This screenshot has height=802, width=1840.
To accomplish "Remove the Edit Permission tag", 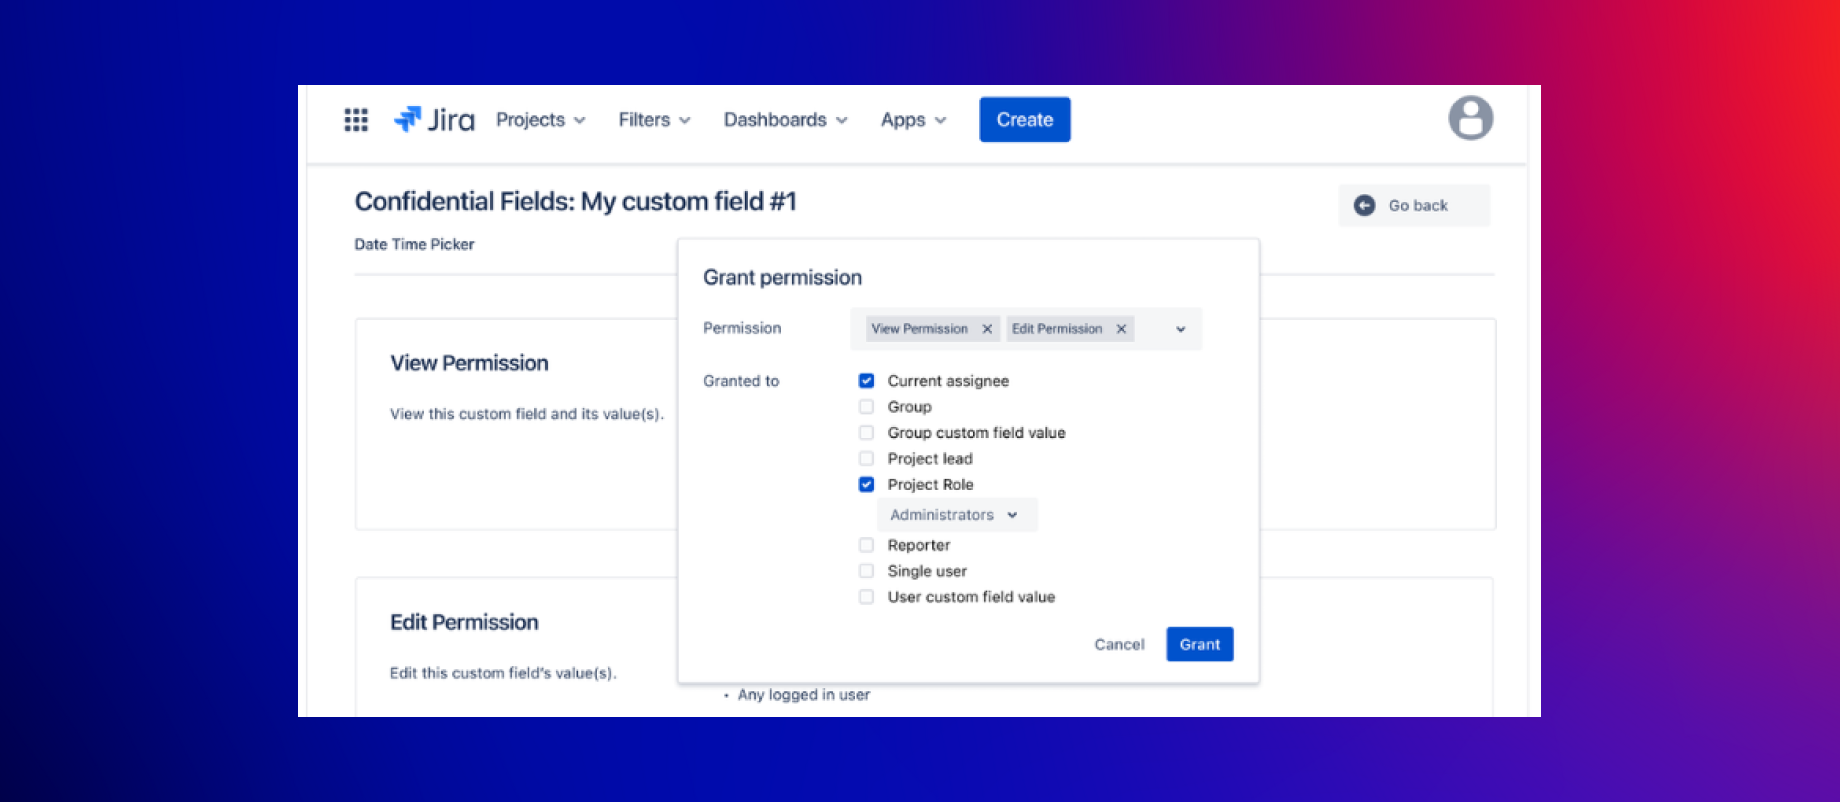I will click(1121, 329).
